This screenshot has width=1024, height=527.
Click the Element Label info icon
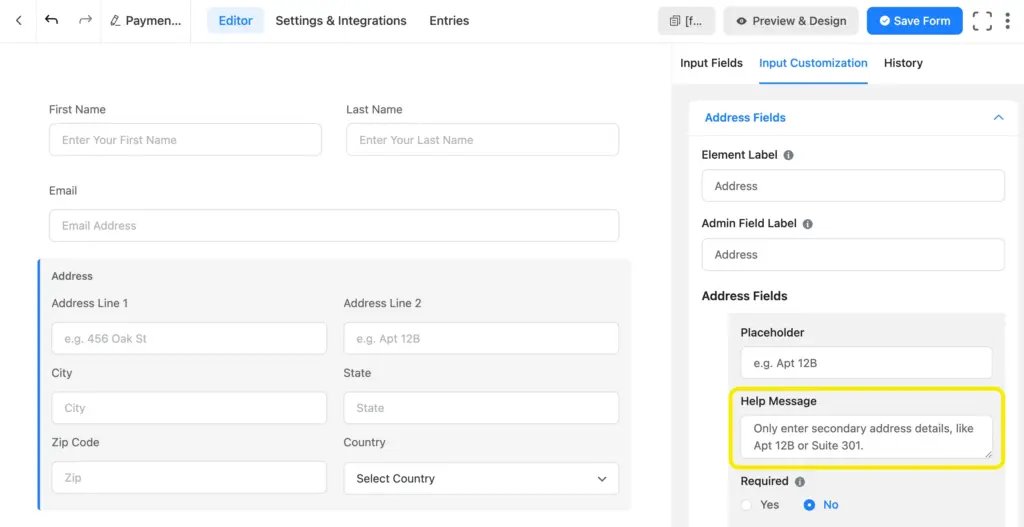point(788,156)
